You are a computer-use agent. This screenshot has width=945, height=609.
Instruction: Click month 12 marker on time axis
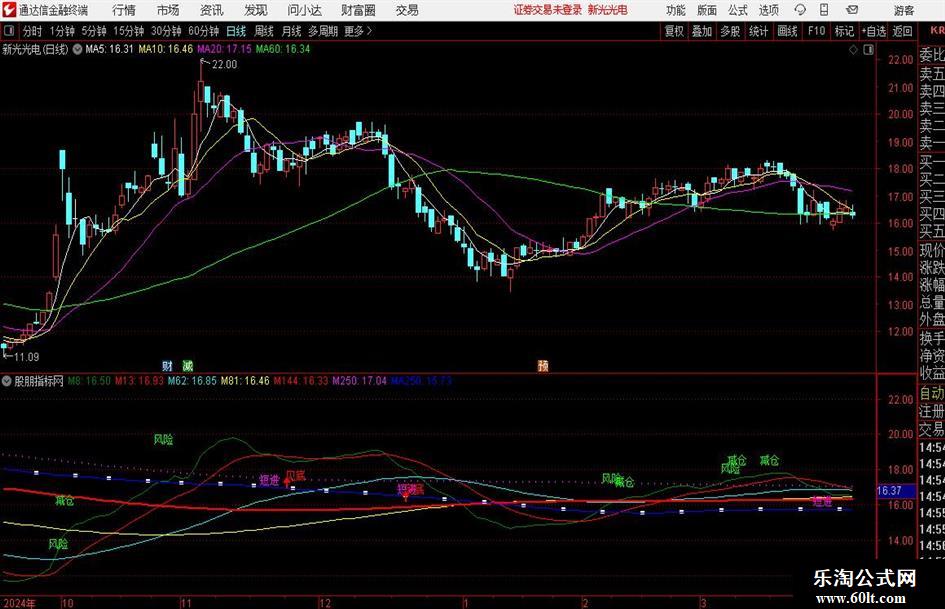coord(325,603)
